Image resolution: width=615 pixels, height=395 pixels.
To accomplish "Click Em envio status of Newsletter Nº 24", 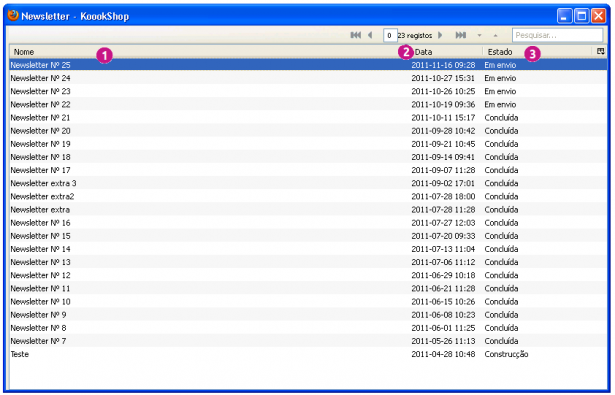I will 500,78.
